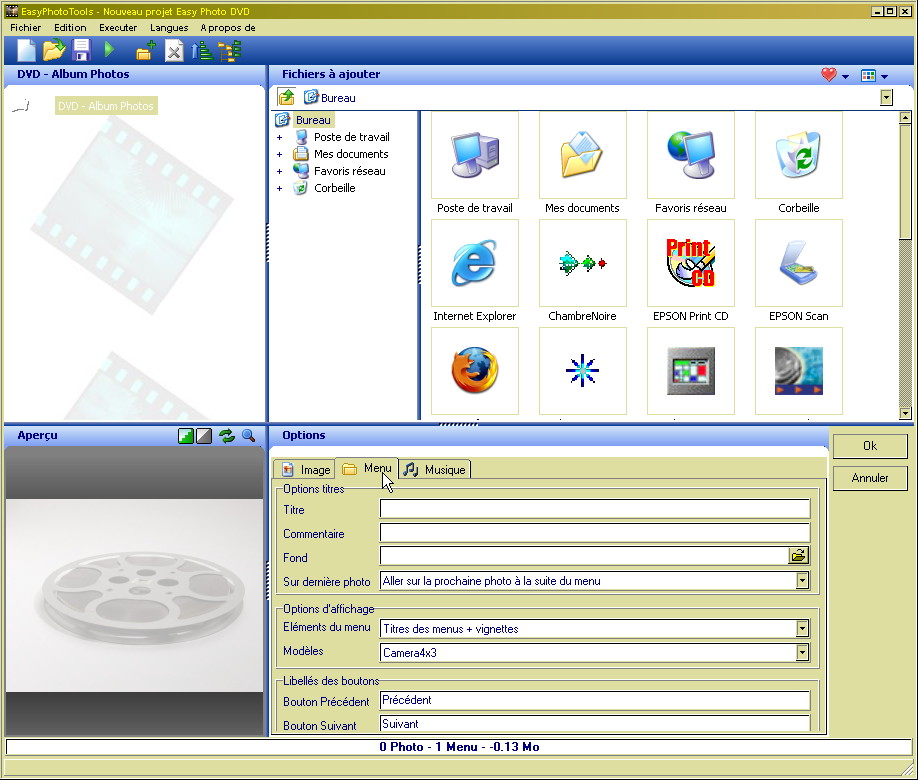Select the Internet Explorer thumbnail

tap(474, 263)
